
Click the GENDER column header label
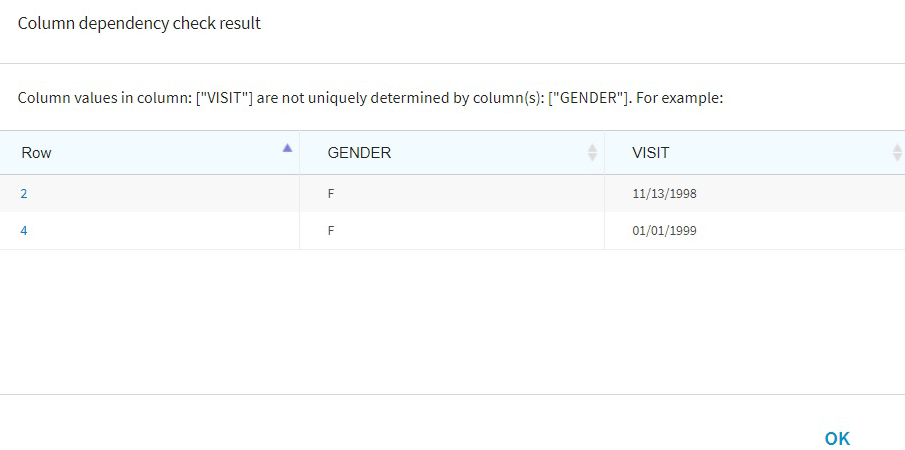359,153
